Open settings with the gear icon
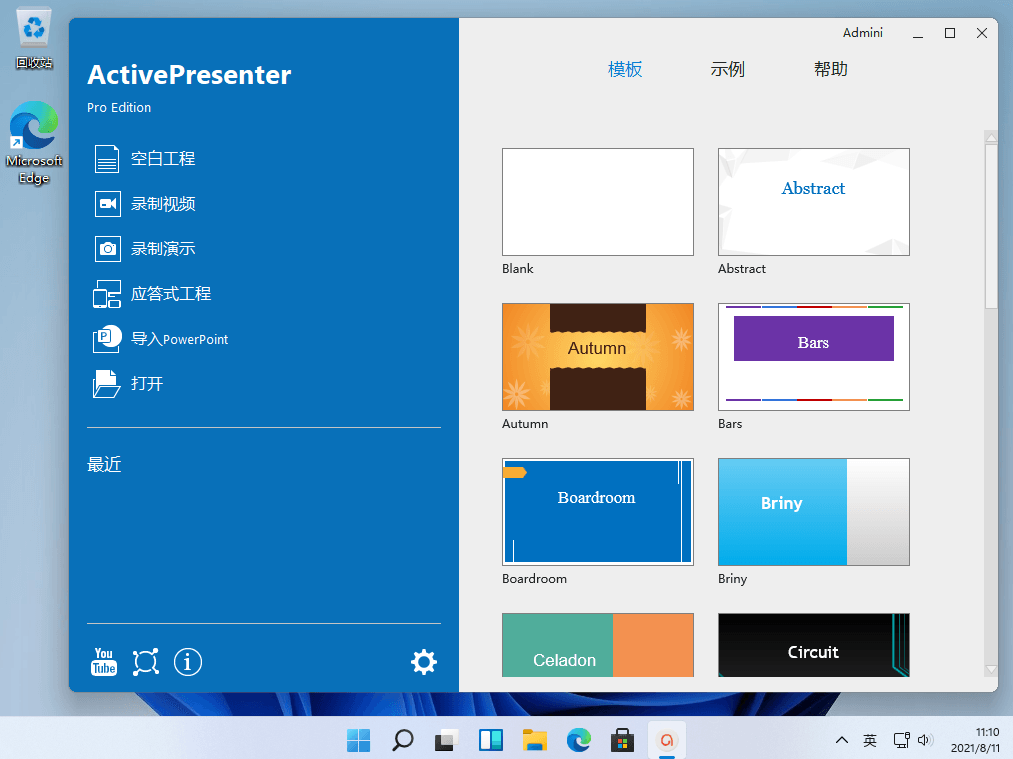1013x759 pixels. tap(424, 662)
